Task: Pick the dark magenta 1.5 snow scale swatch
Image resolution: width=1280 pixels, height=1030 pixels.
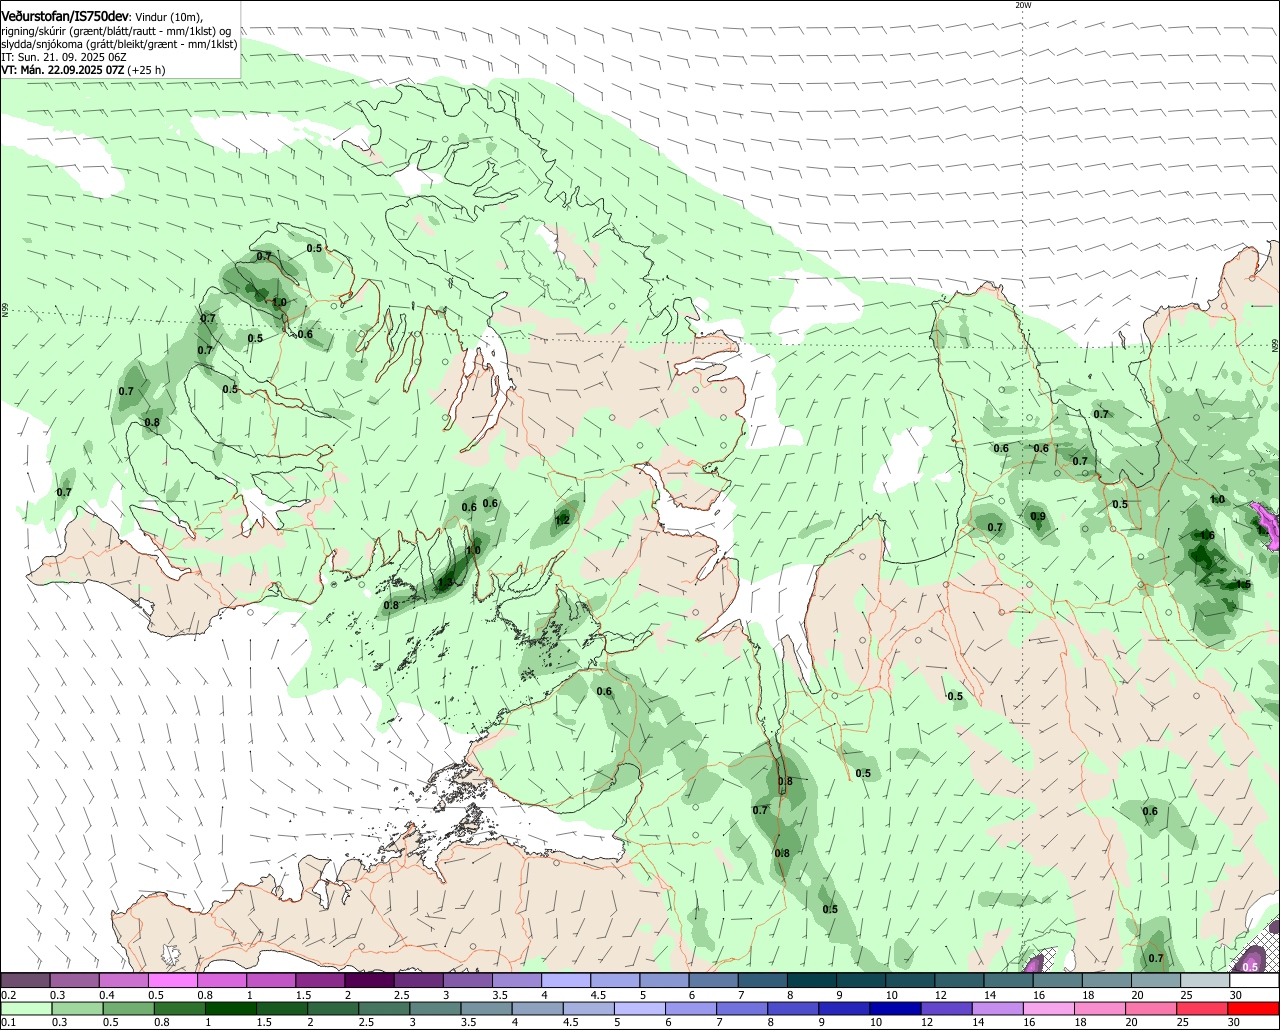Action: click(320, 980)
